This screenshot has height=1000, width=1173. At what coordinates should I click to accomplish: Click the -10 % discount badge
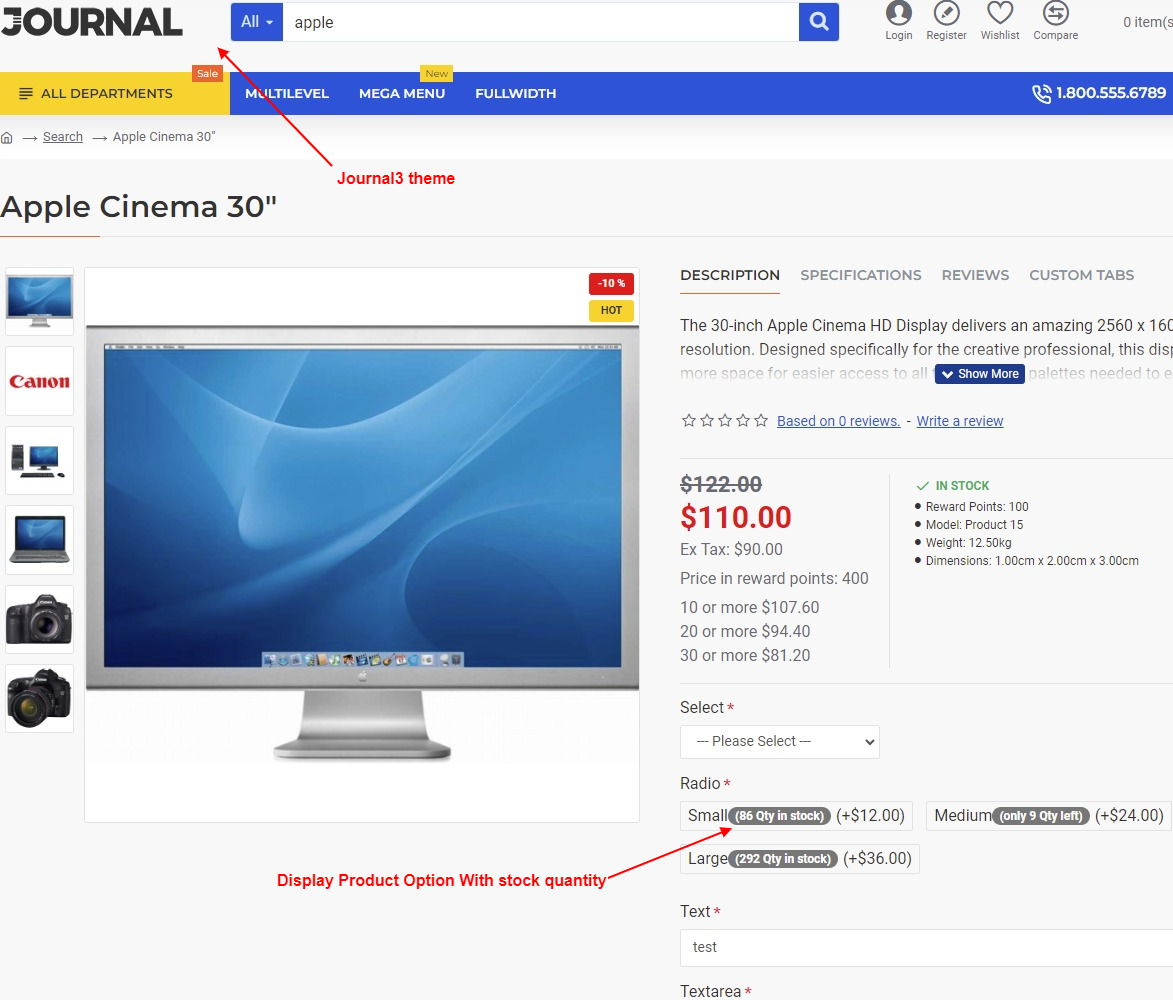611,283
